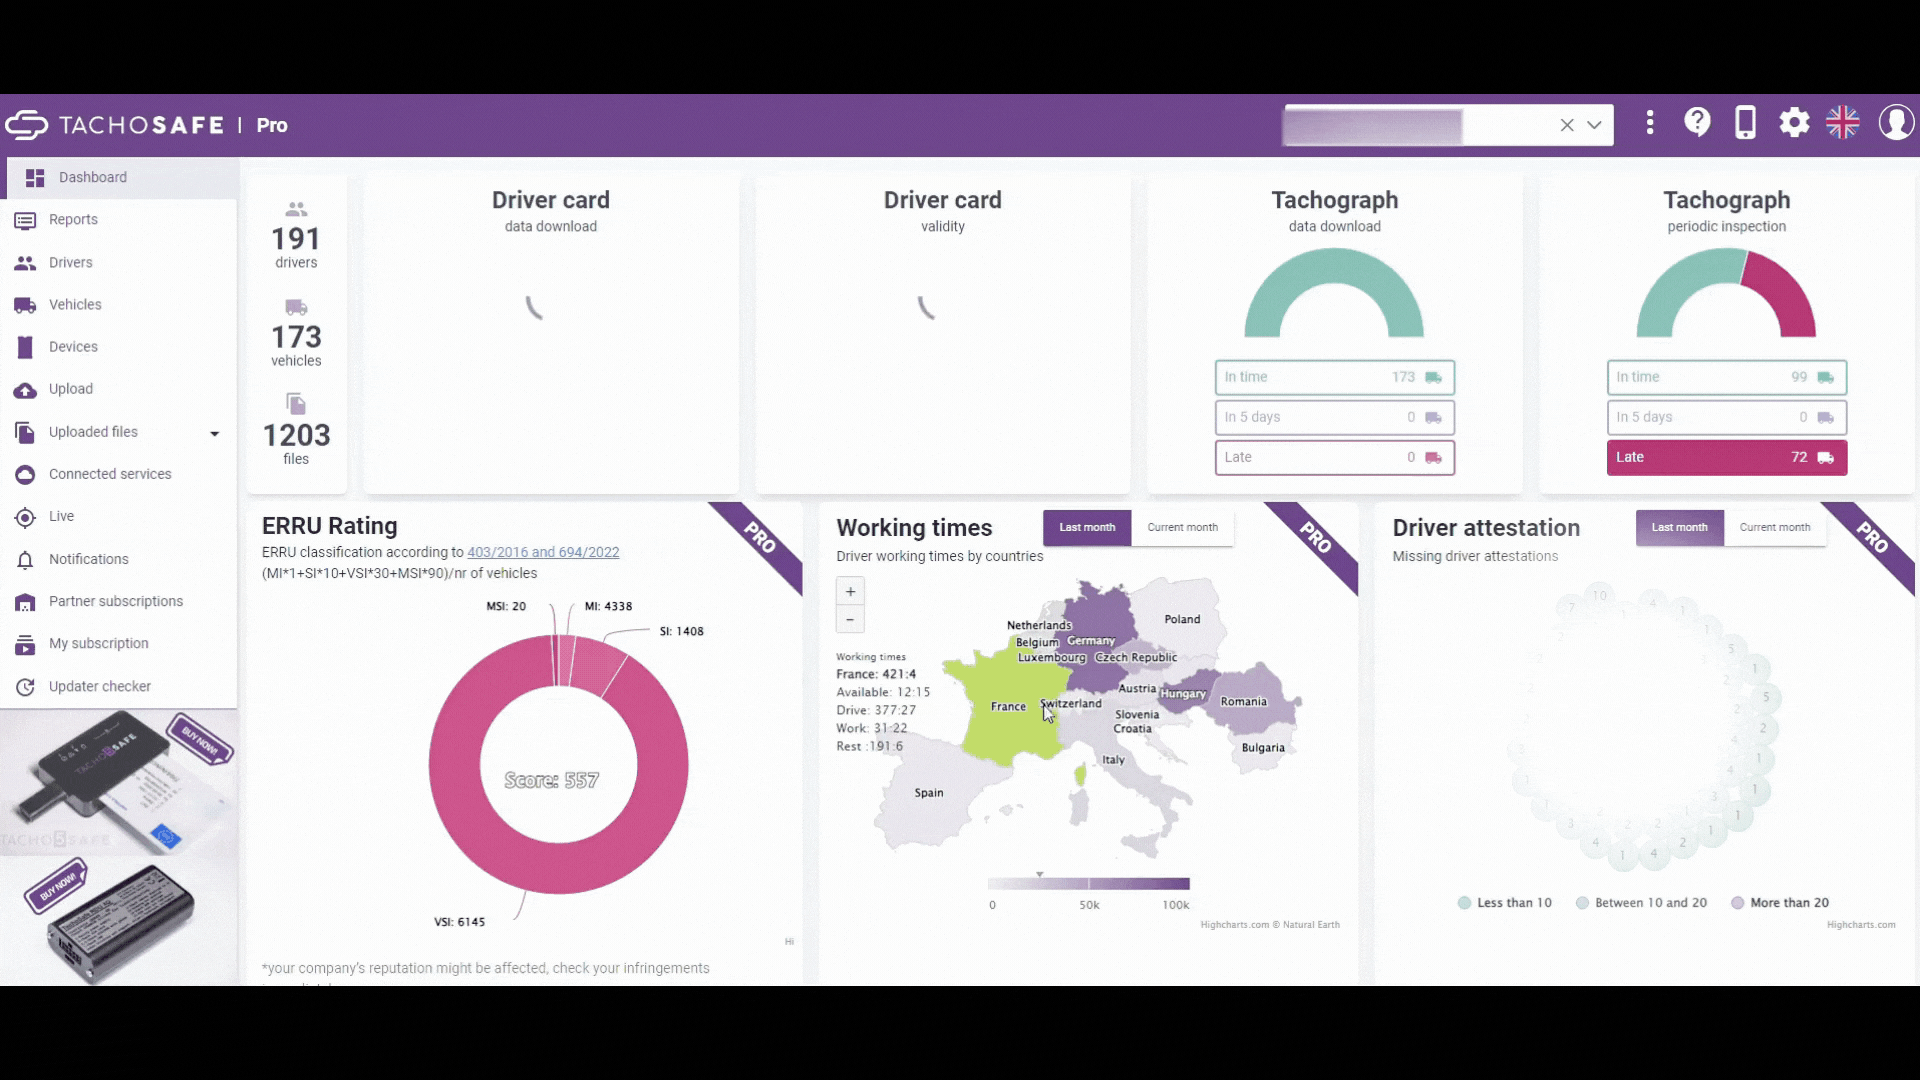Navigate to Vehicles section

point(75,305)
